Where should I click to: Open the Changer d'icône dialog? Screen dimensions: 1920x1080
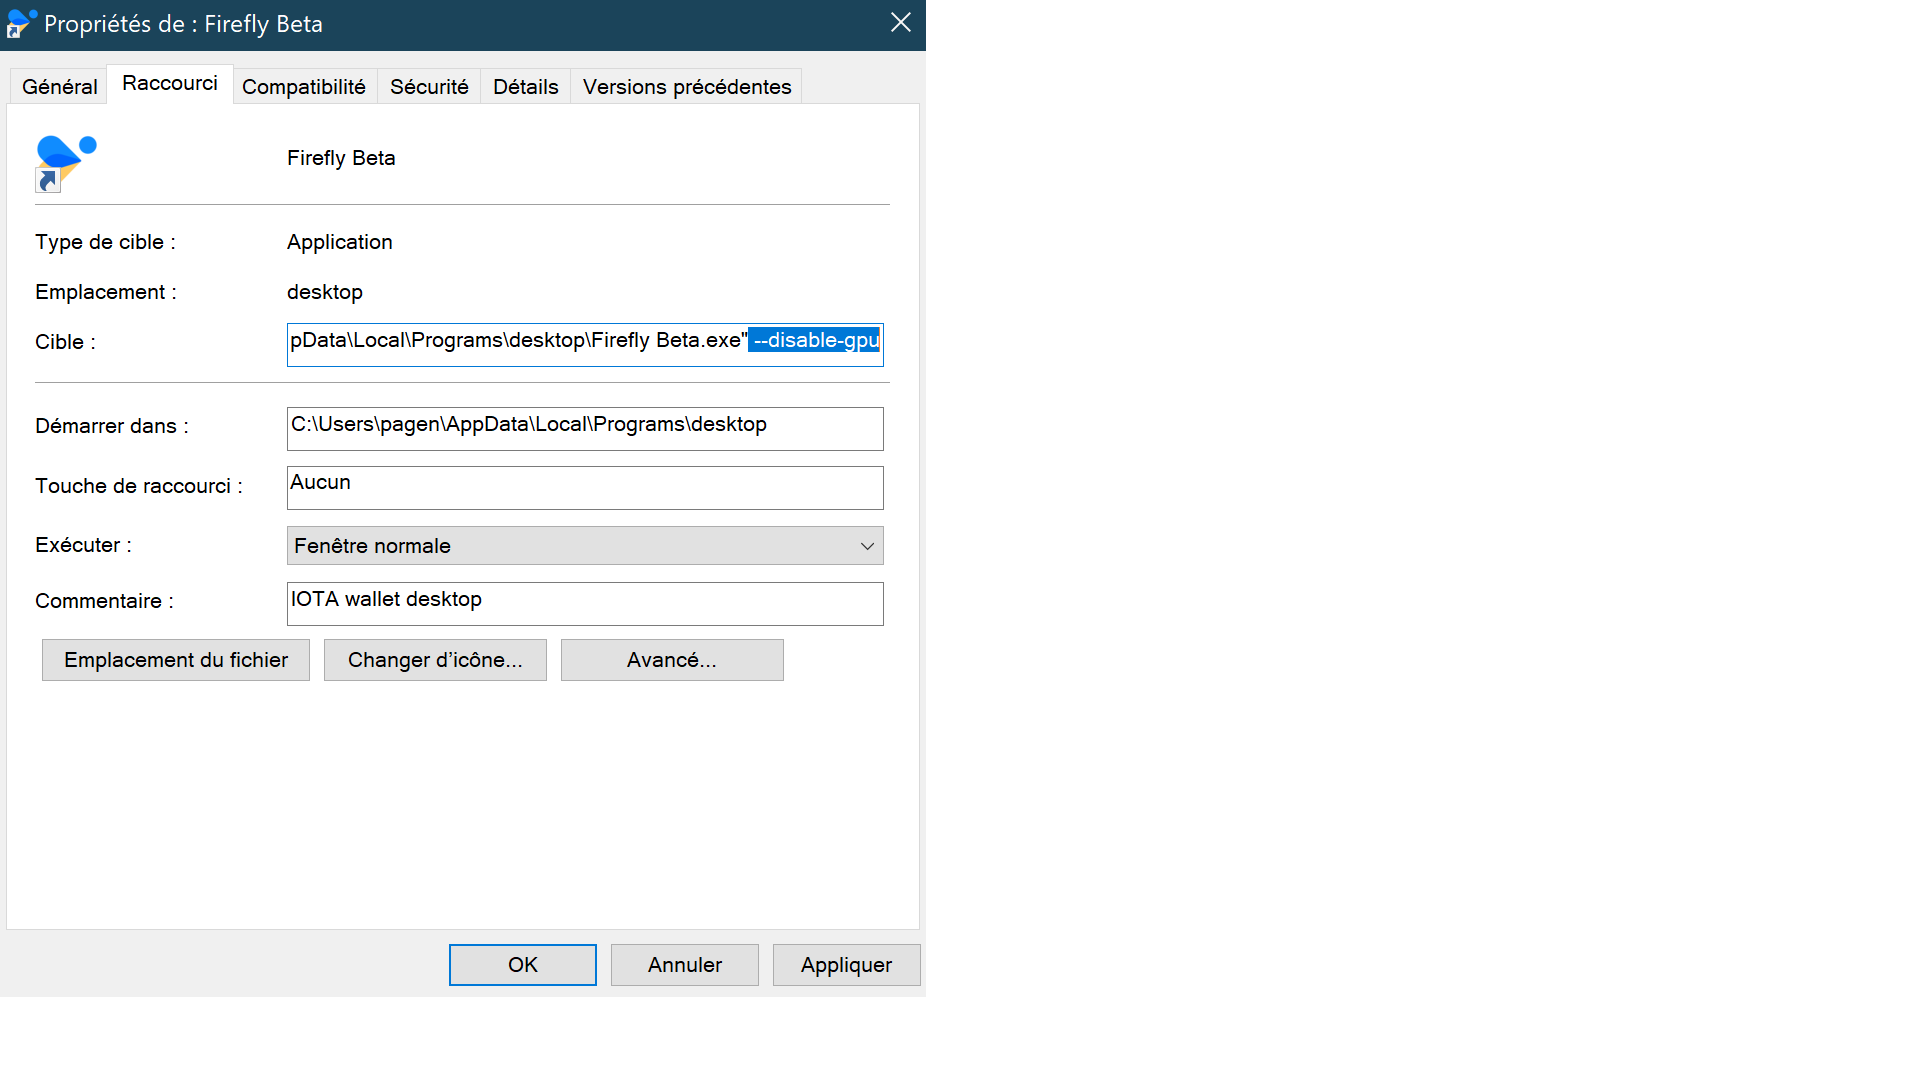pyautogui.click(x=434, y=659)
